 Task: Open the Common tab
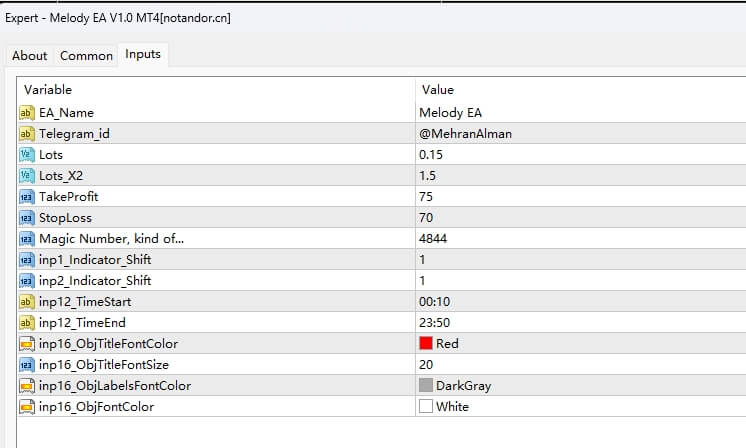pos(86,56)
